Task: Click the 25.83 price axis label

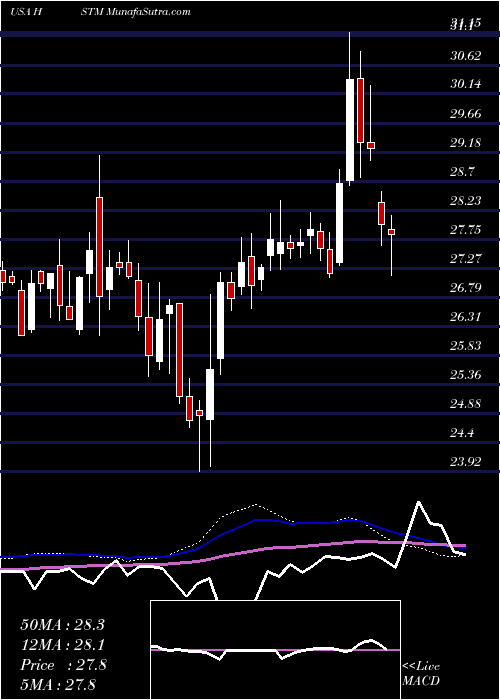Action: [x=466, y=346]
